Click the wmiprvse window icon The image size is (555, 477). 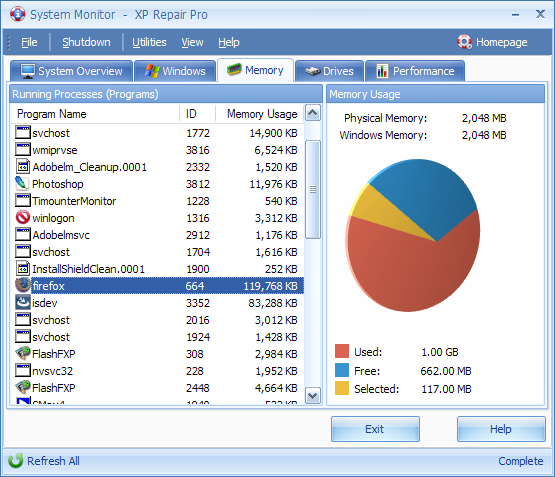coord(23,149)
